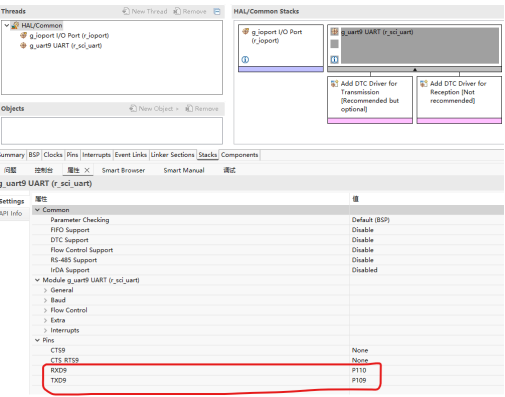505x397 pixels.
Task: Click the Remove button in Threads header
Action: point(190,11)
